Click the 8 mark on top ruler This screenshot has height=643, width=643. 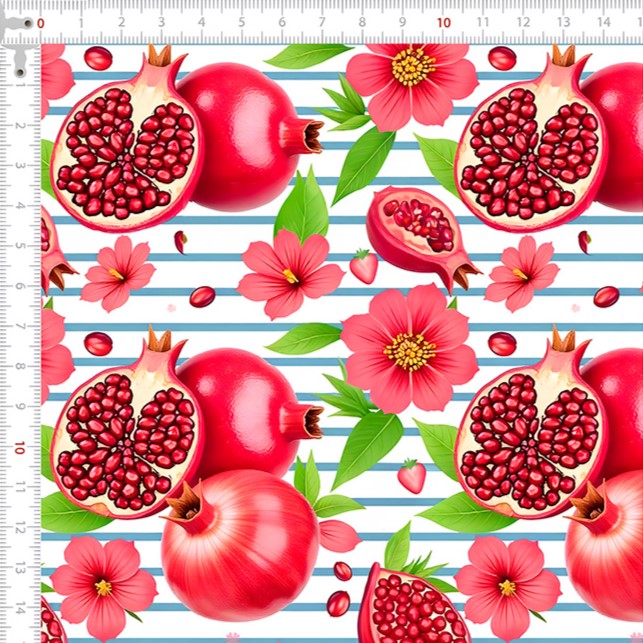click(363, 22)
